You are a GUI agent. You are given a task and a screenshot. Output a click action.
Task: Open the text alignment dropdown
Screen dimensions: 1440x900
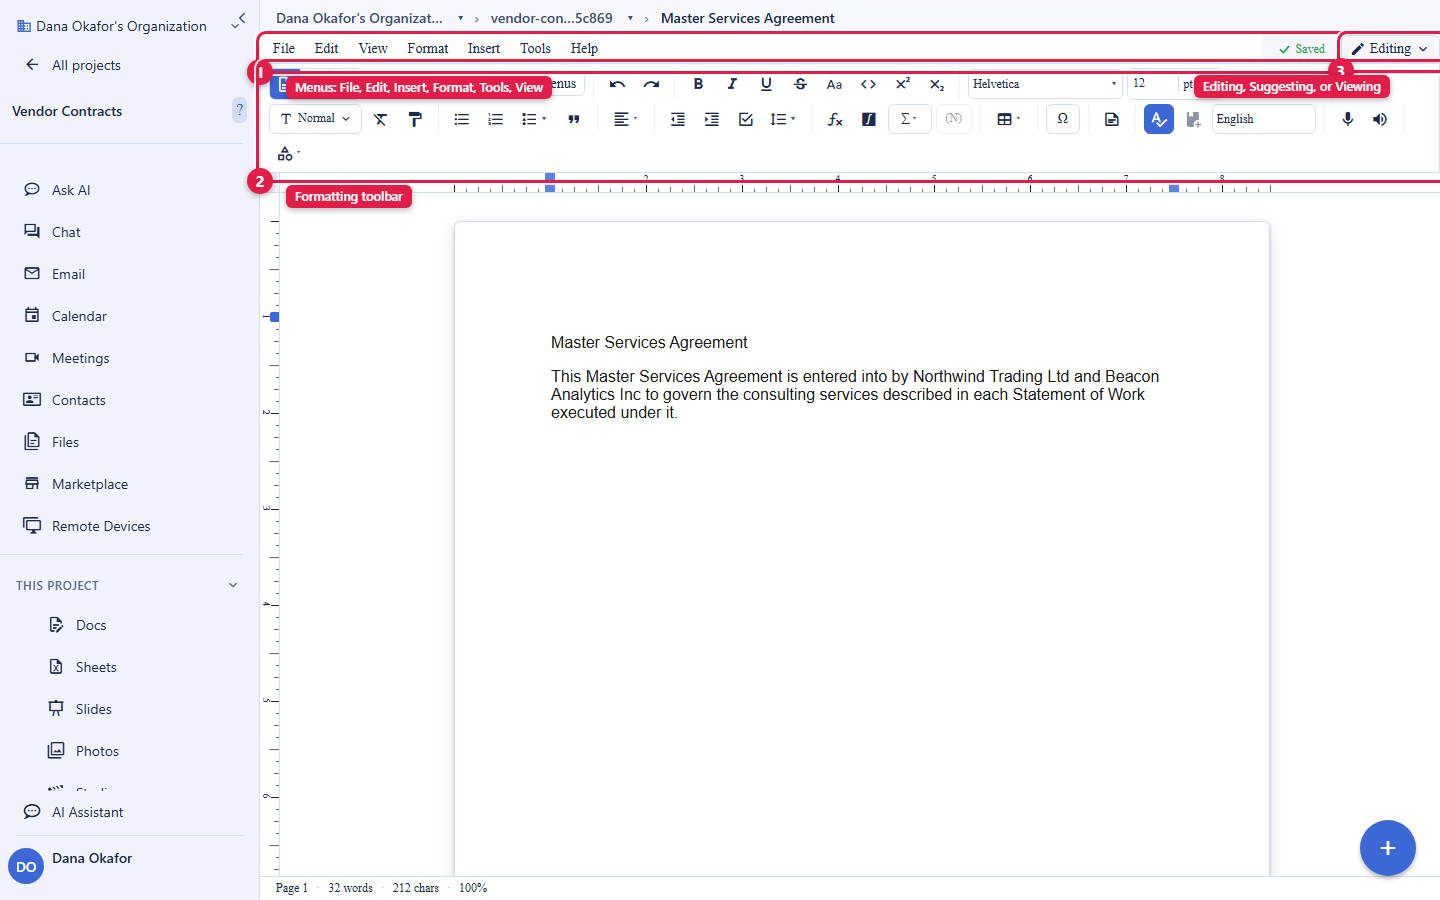point(625,119)
